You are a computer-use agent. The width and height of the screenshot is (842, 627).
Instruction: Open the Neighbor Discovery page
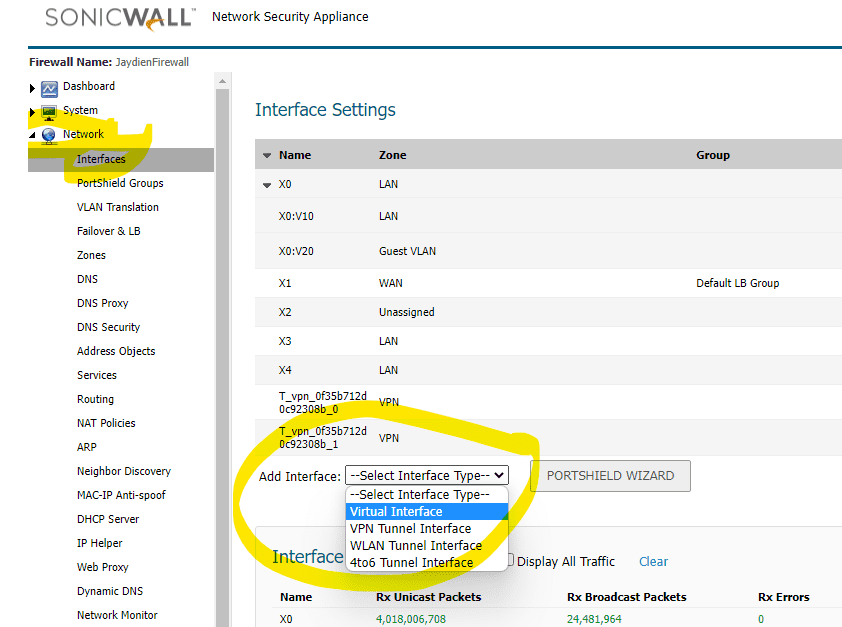(x=123, y=471)
